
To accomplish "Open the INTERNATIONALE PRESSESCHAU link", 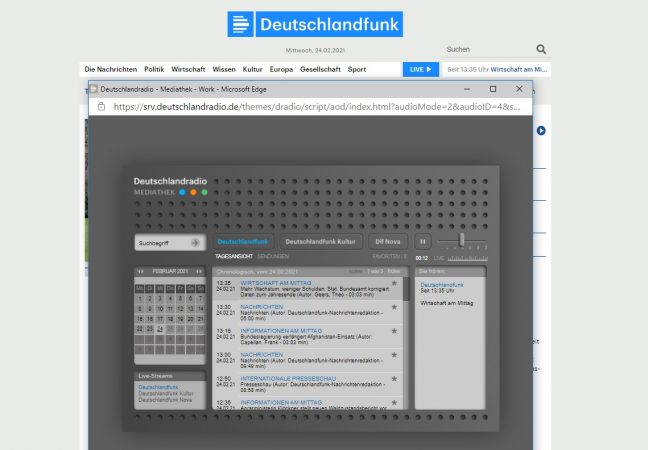I will click(x=288, y=379).
